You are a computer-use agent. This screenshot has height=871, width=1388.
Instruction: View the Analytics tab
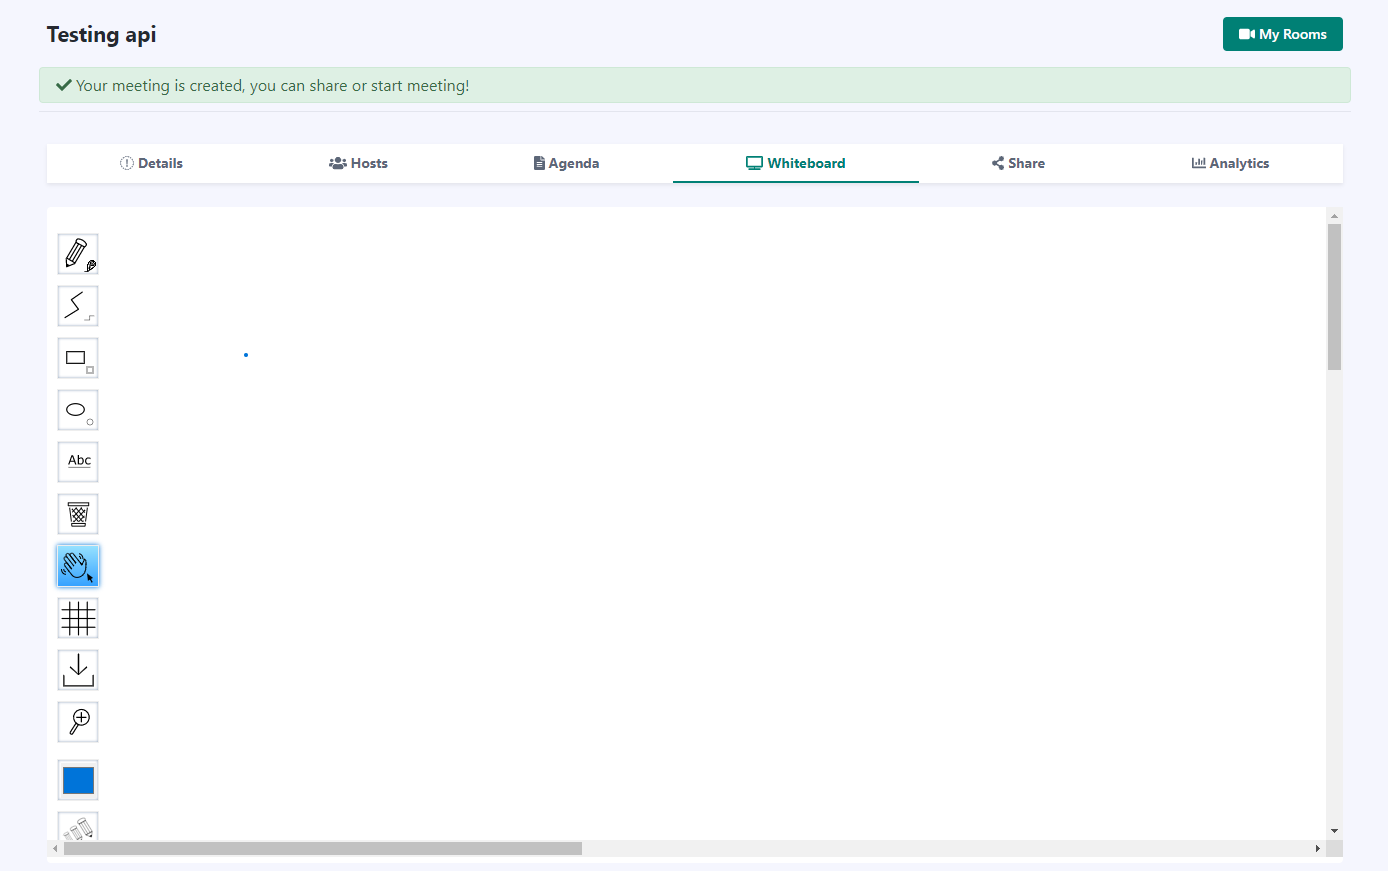[x=1230, y=163]
